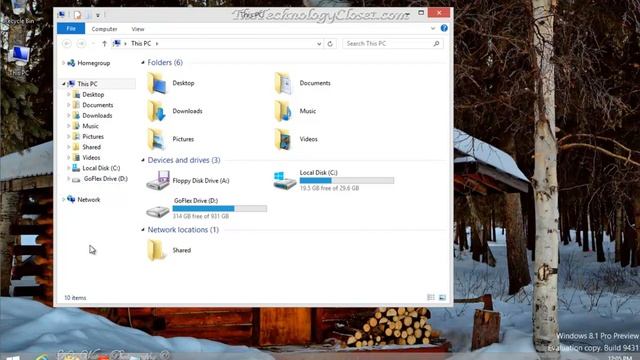640x360 pixels.
Task: Open the Start button on taskbar
Action: (13, 358)
